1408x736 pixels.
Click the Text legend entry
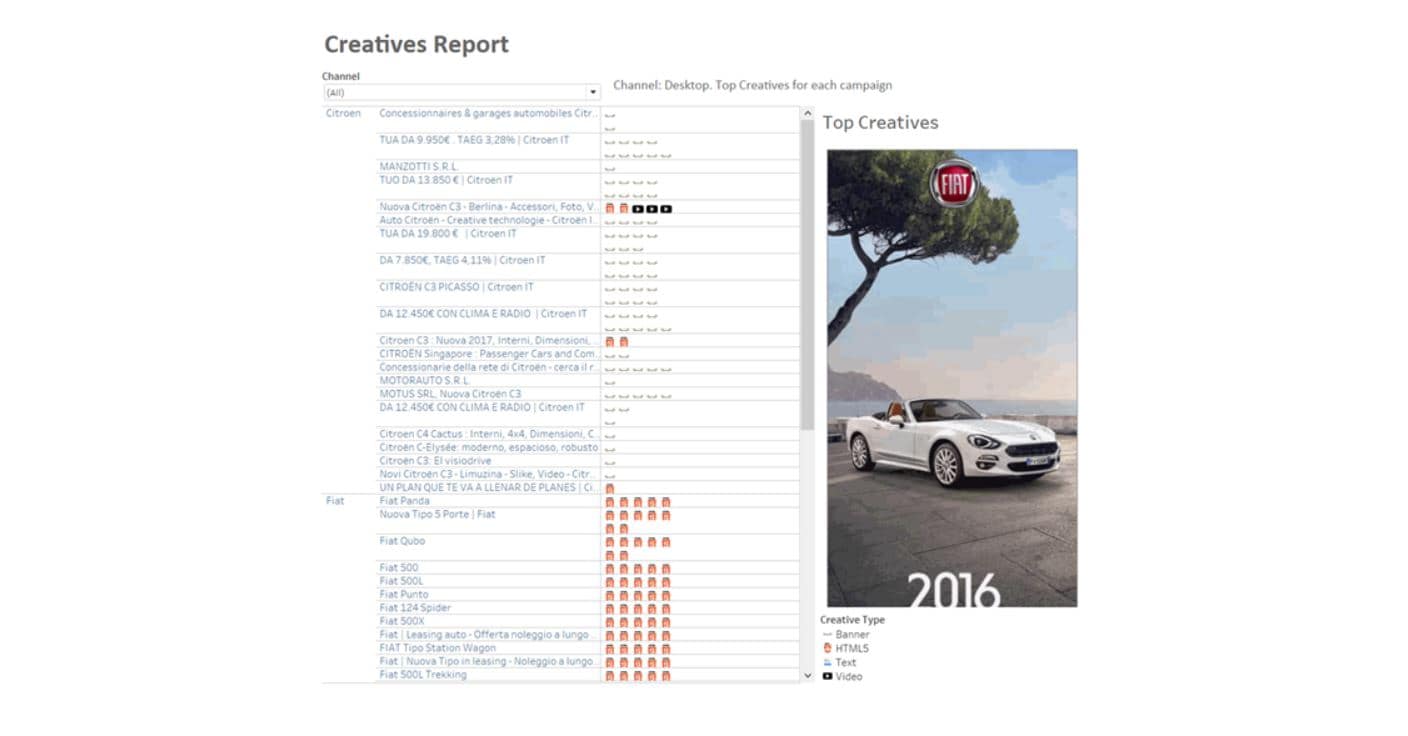coord(845,662)
